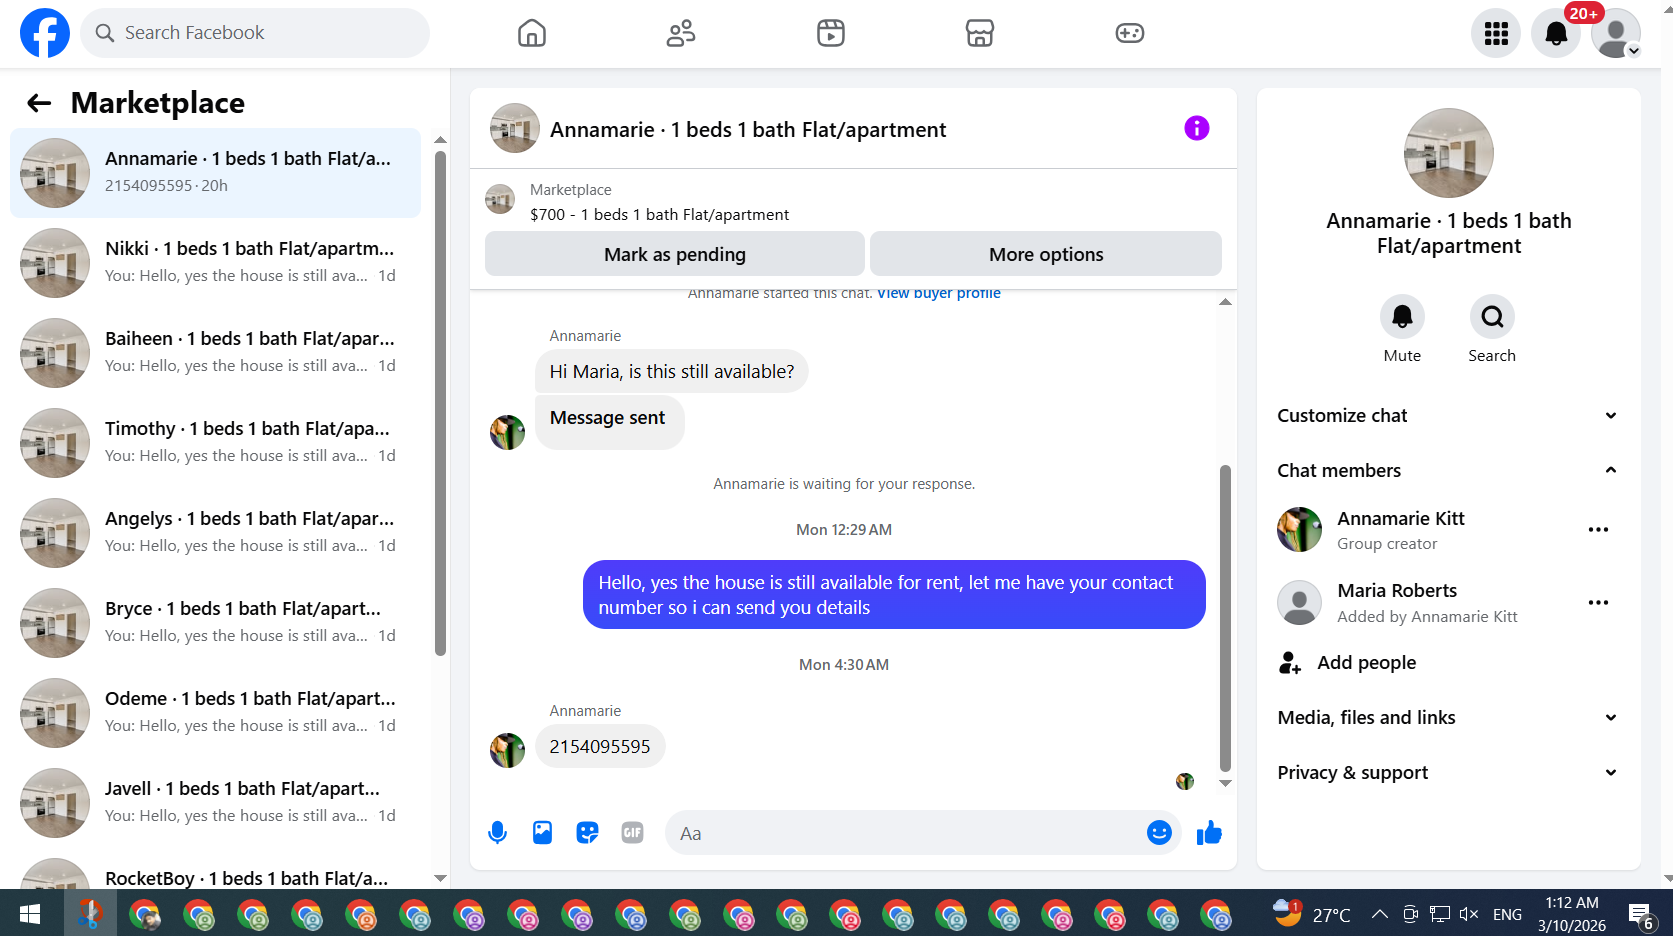Open Bryce conversation in list
Image resolution: width=1673 pixels, height=936 pixels.
click(x=215, y=623)
